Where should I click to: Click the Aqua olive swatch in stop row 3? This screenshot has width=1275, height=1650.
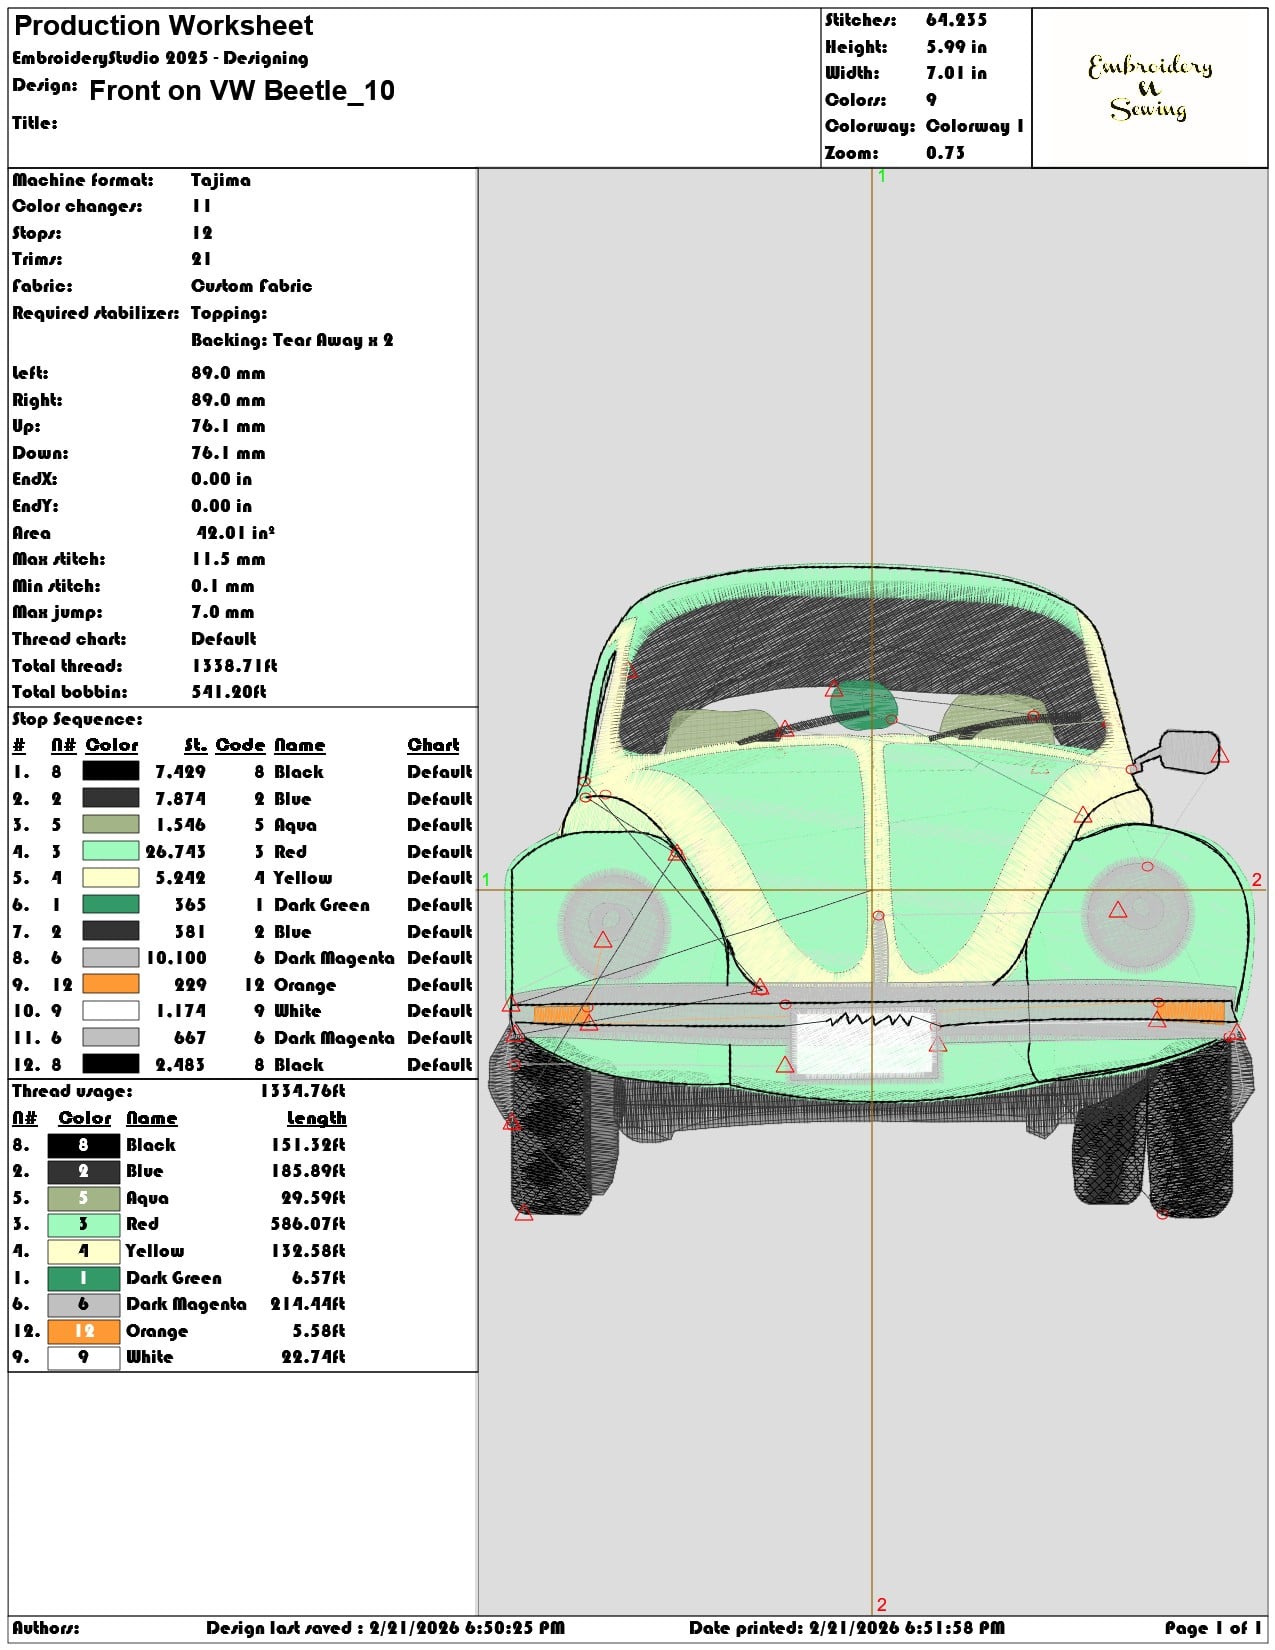click(111, 825)
